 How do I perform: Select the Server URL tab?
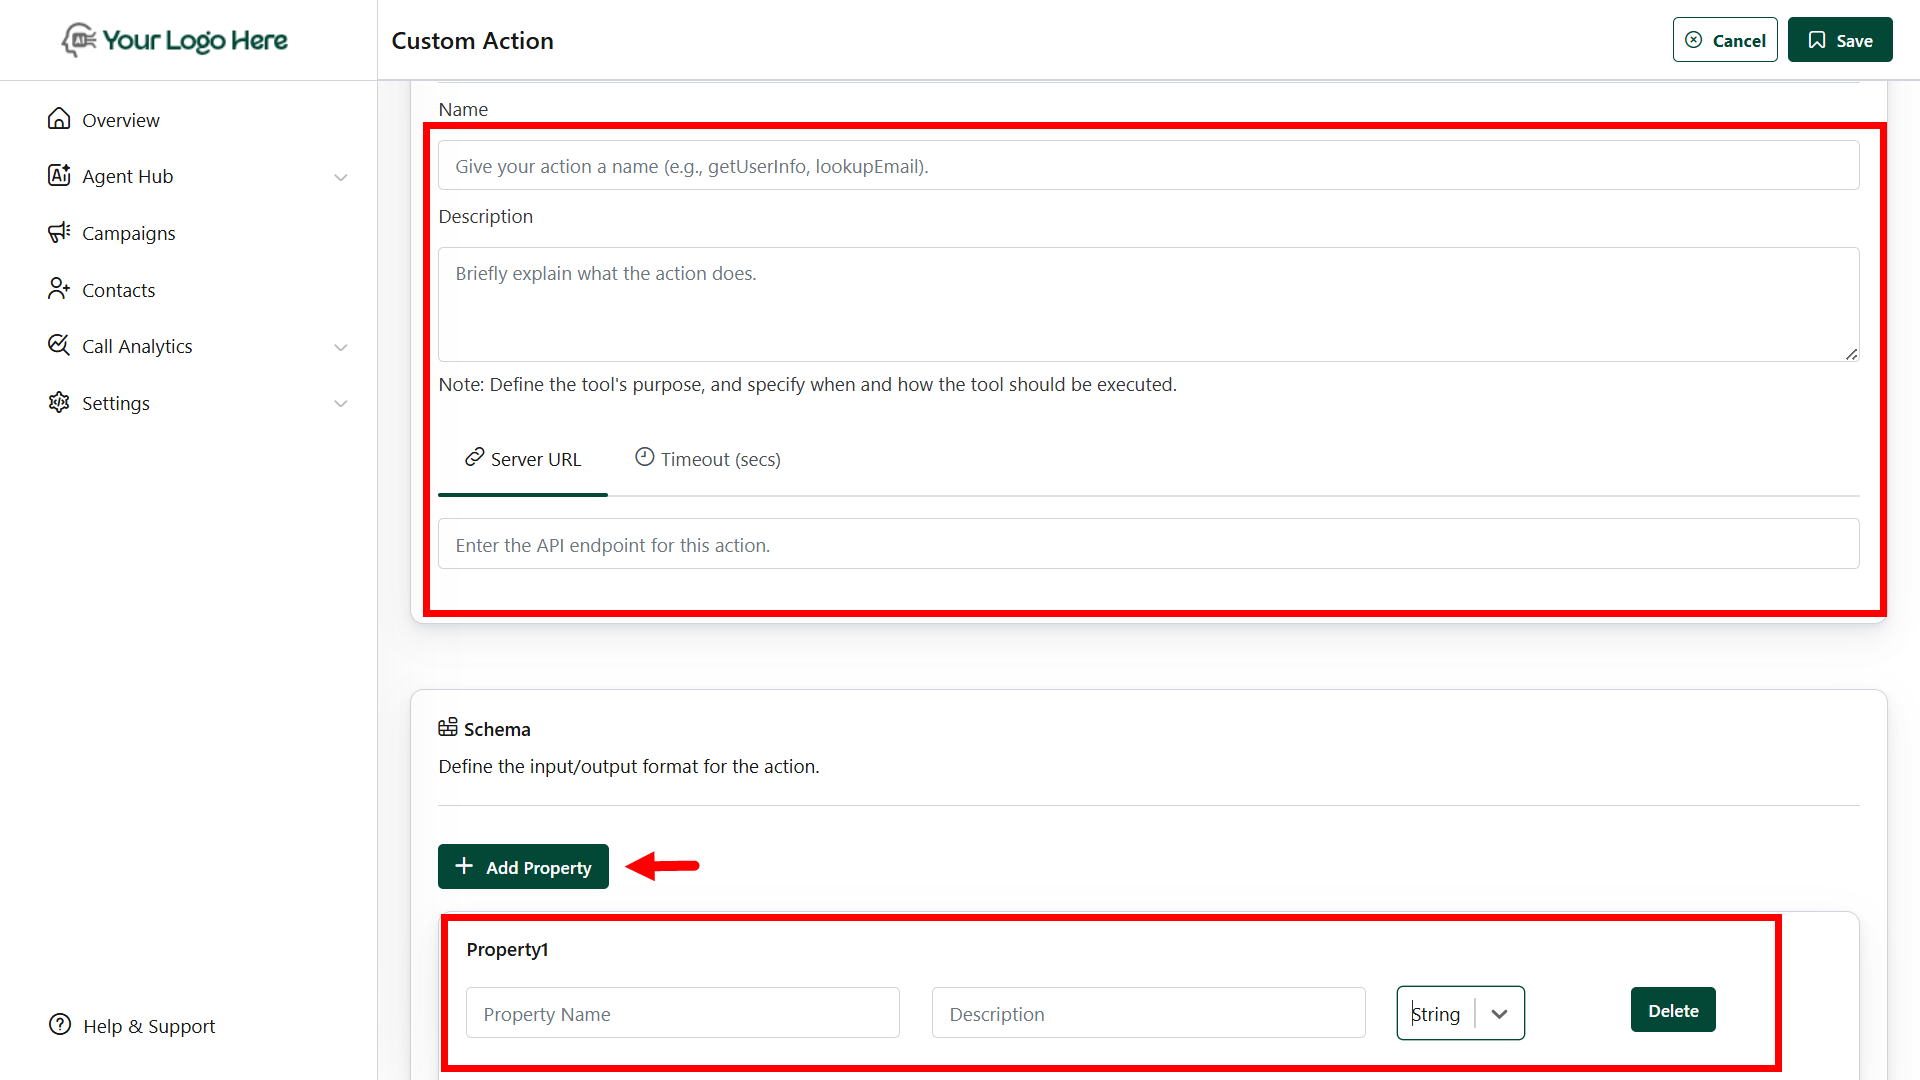523,459
